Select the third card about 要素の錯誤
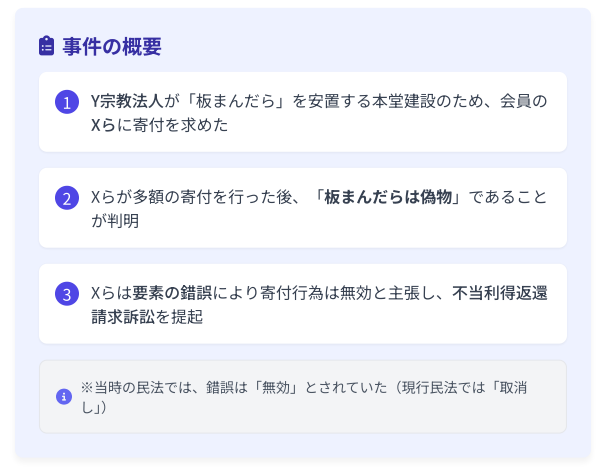605x472 pixels. [303, 304]
